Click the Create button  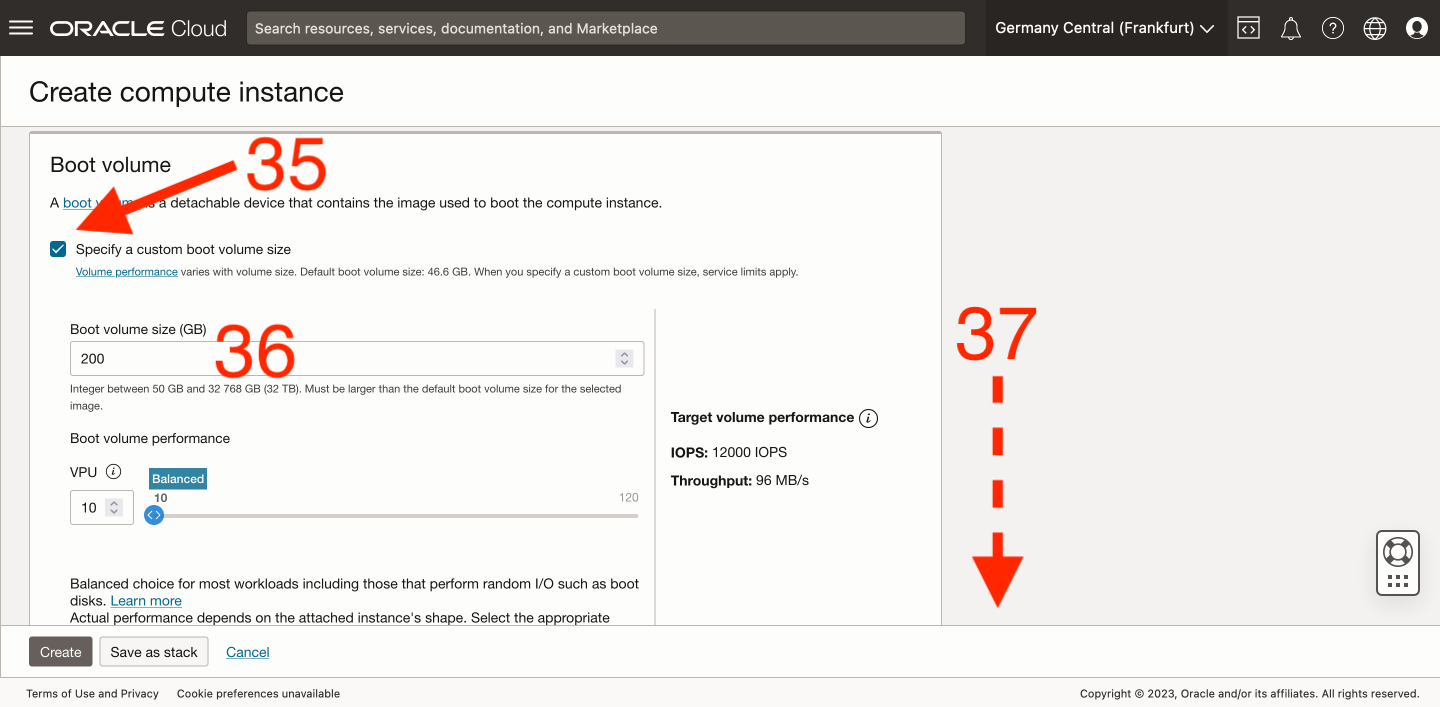(x=60, y=652)
